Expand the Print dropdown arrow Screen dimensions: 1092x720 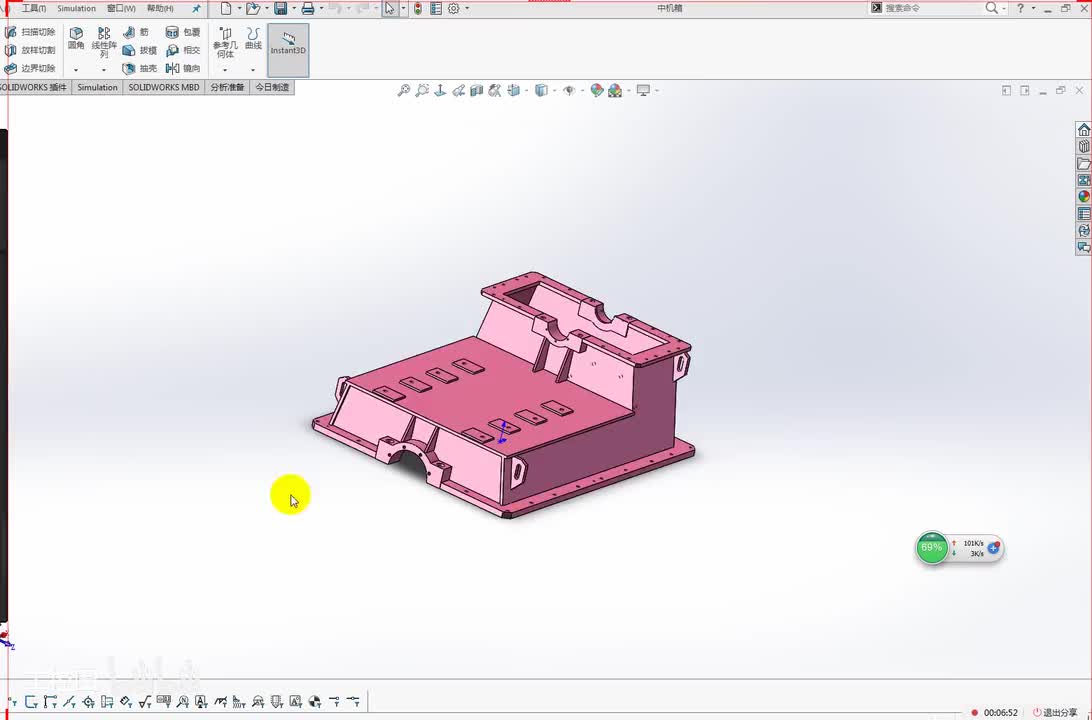(321, 8)
